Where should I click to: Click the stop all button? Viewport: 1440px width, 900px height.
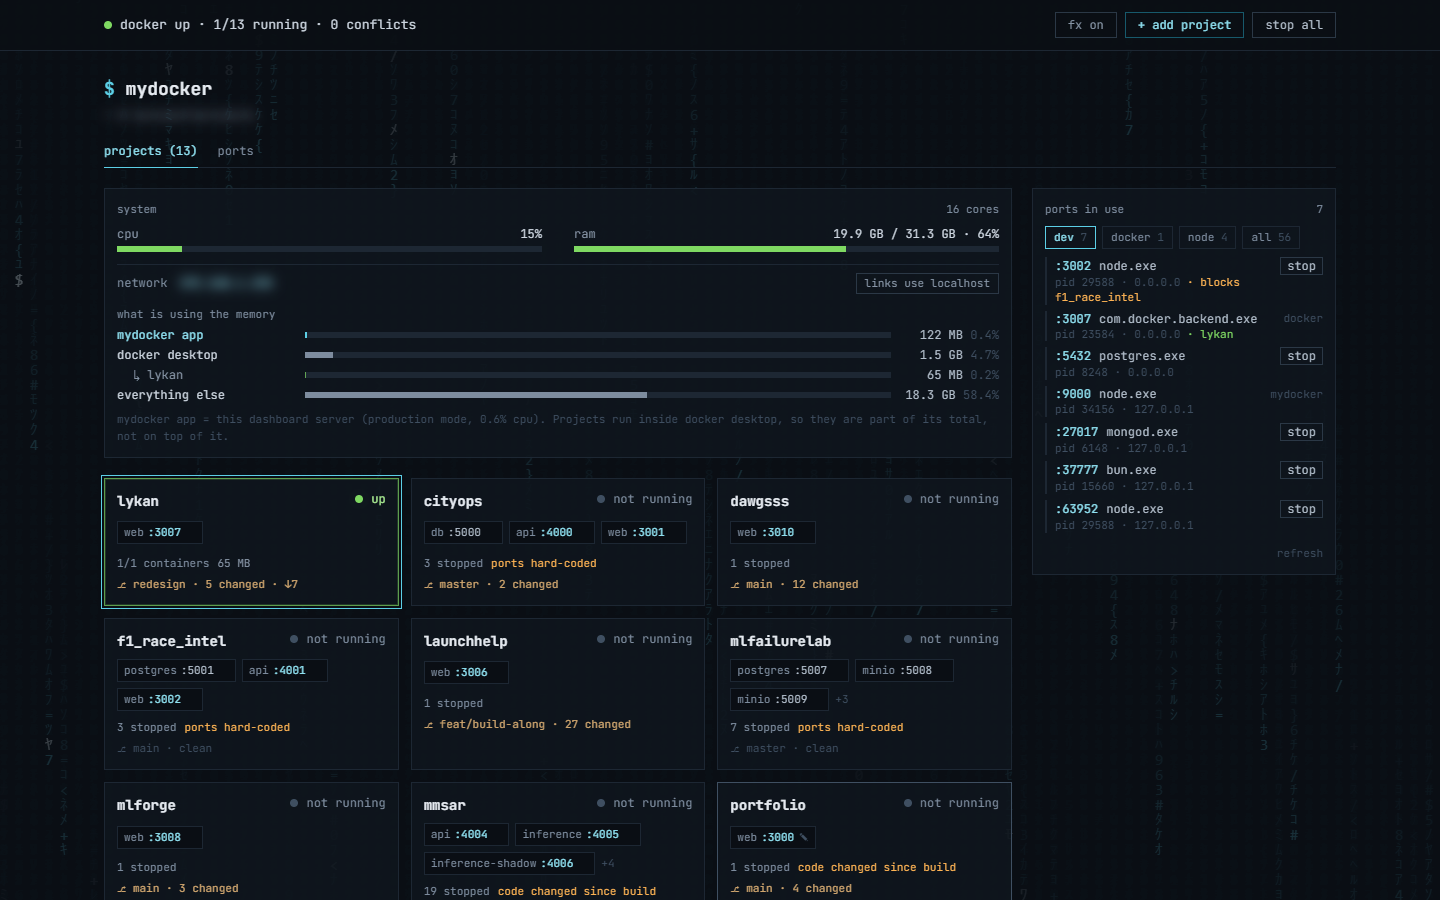point(1294,25)
